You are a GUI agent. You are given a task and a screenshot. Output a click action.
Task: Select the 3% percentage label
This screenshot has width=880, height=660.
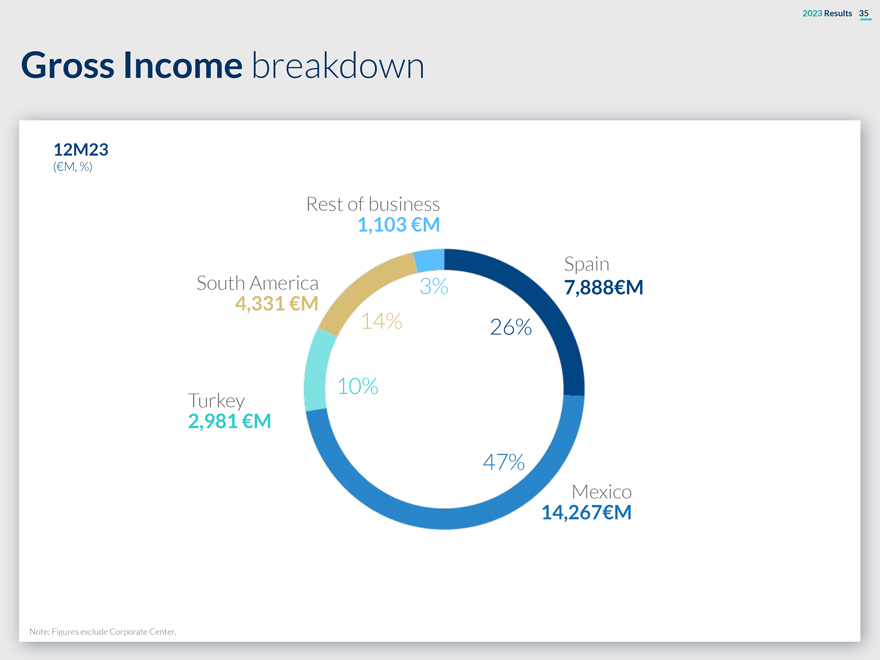point(433,287)
